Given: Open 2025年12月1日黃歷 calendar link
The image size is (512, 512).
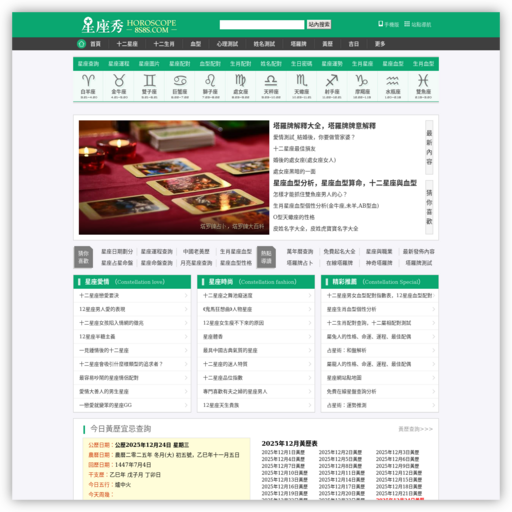Looking at the screenshot, I should 283,452.
